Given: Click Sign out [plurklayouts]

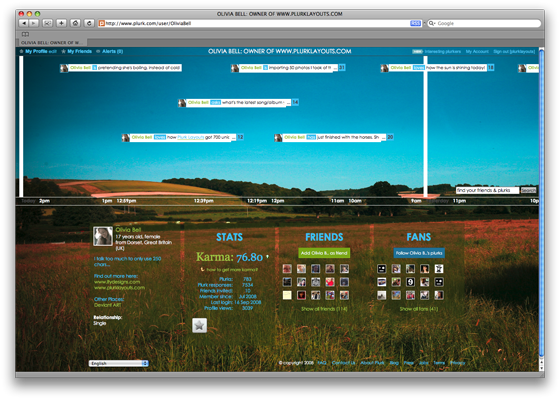Looking at the screenshot, I should tap(514, 51).
